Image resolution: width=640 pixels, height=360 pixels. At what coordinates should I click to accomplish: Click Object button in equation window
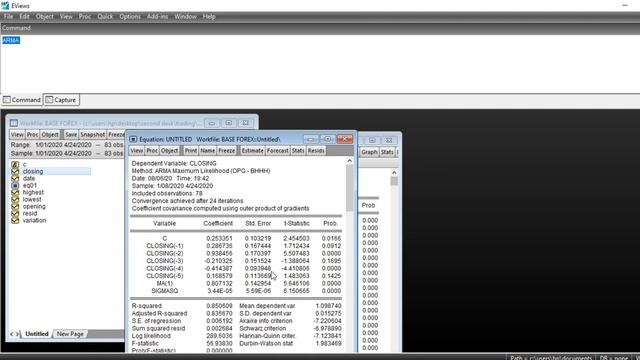pyautogui.click(x=169, y=151)
